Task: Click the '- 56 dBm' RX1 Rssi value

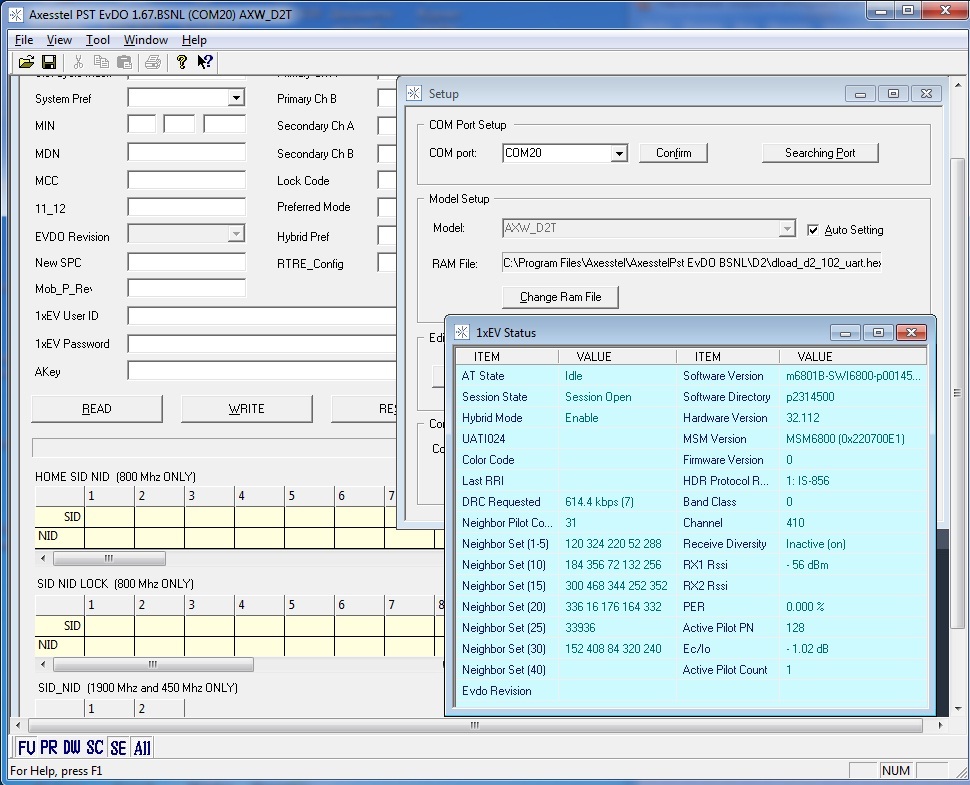Action: pyautogui.click(x=807, y=565)
